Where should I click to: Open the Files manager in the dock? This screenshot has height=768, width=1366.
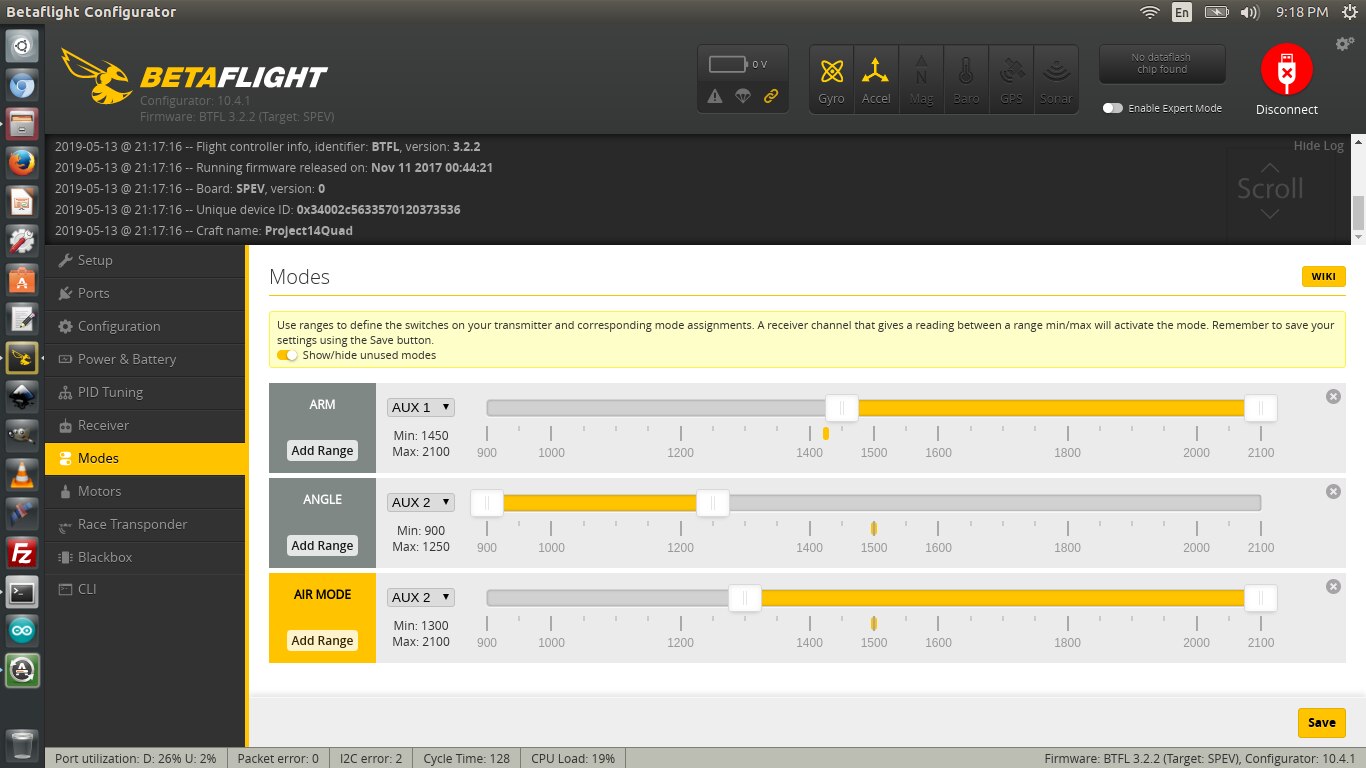click(x=22, y=124)
